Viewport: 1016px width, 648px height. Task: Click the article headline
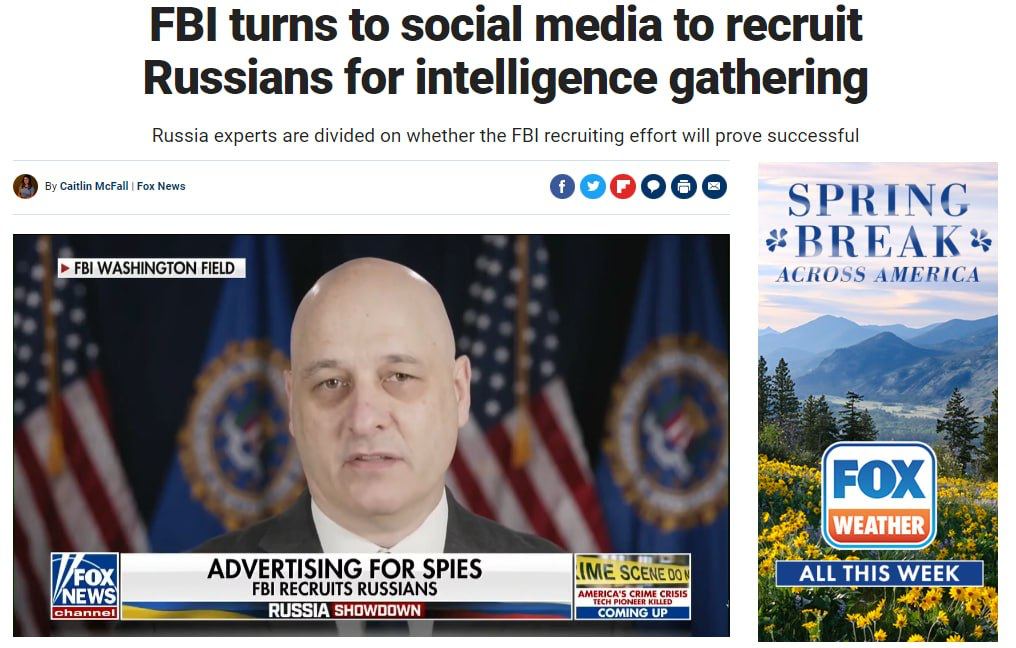click(x=505, y=52)
